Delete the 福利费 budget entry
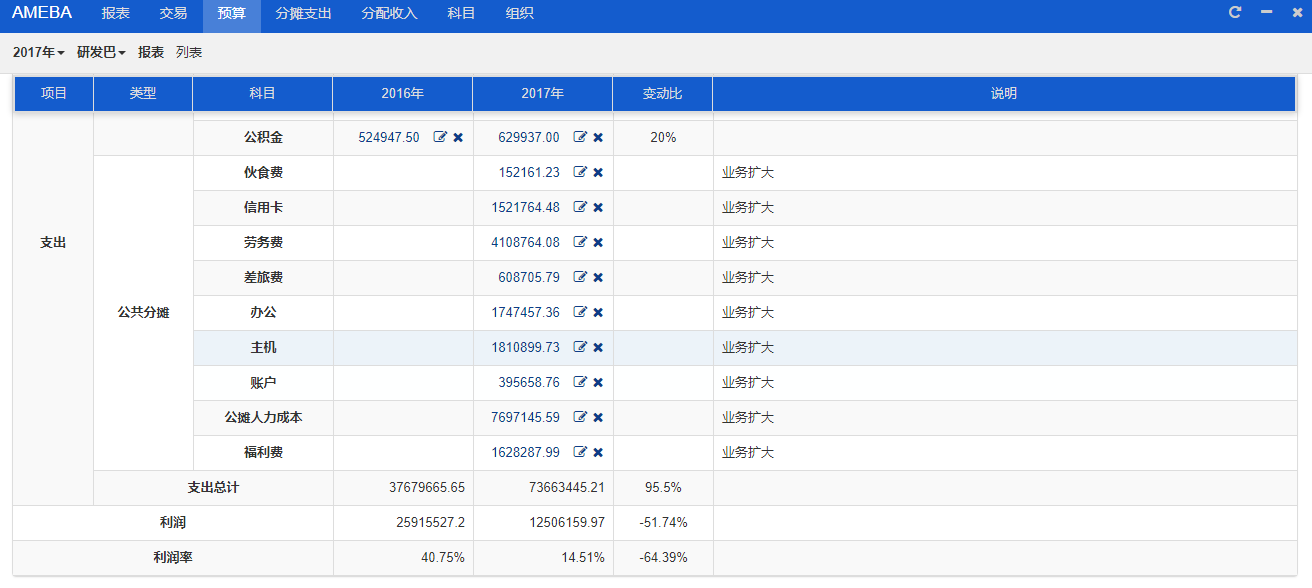Viewport: 1312px width, 588px height. [598, 452]
